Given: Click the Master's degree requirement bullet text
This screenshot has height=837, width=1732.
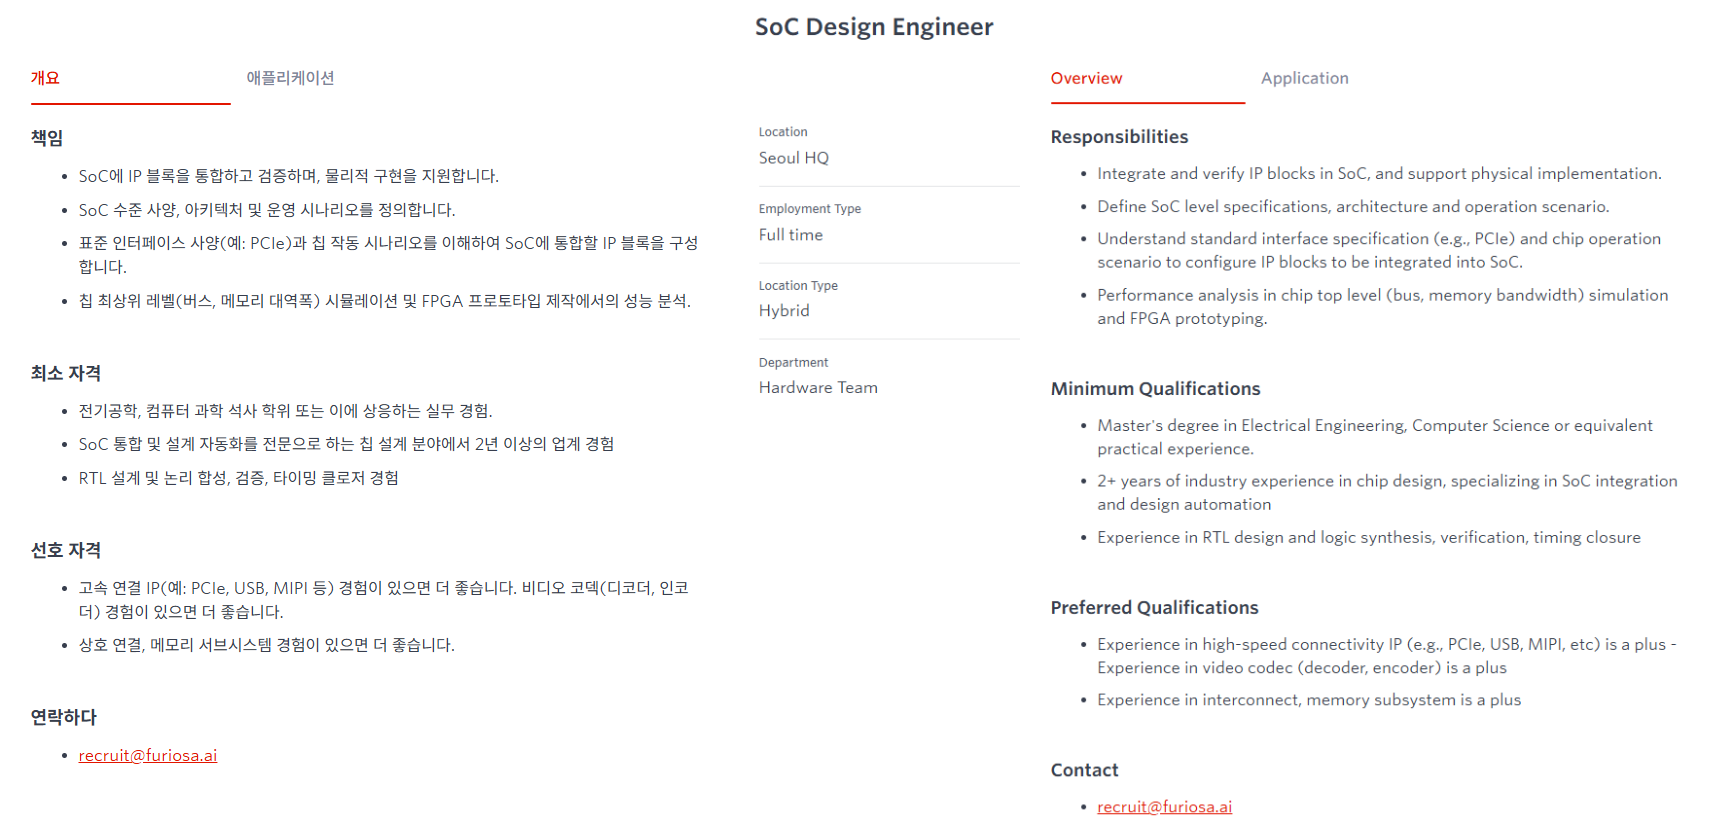Looking at the screenshot, I should point(1374,426).
